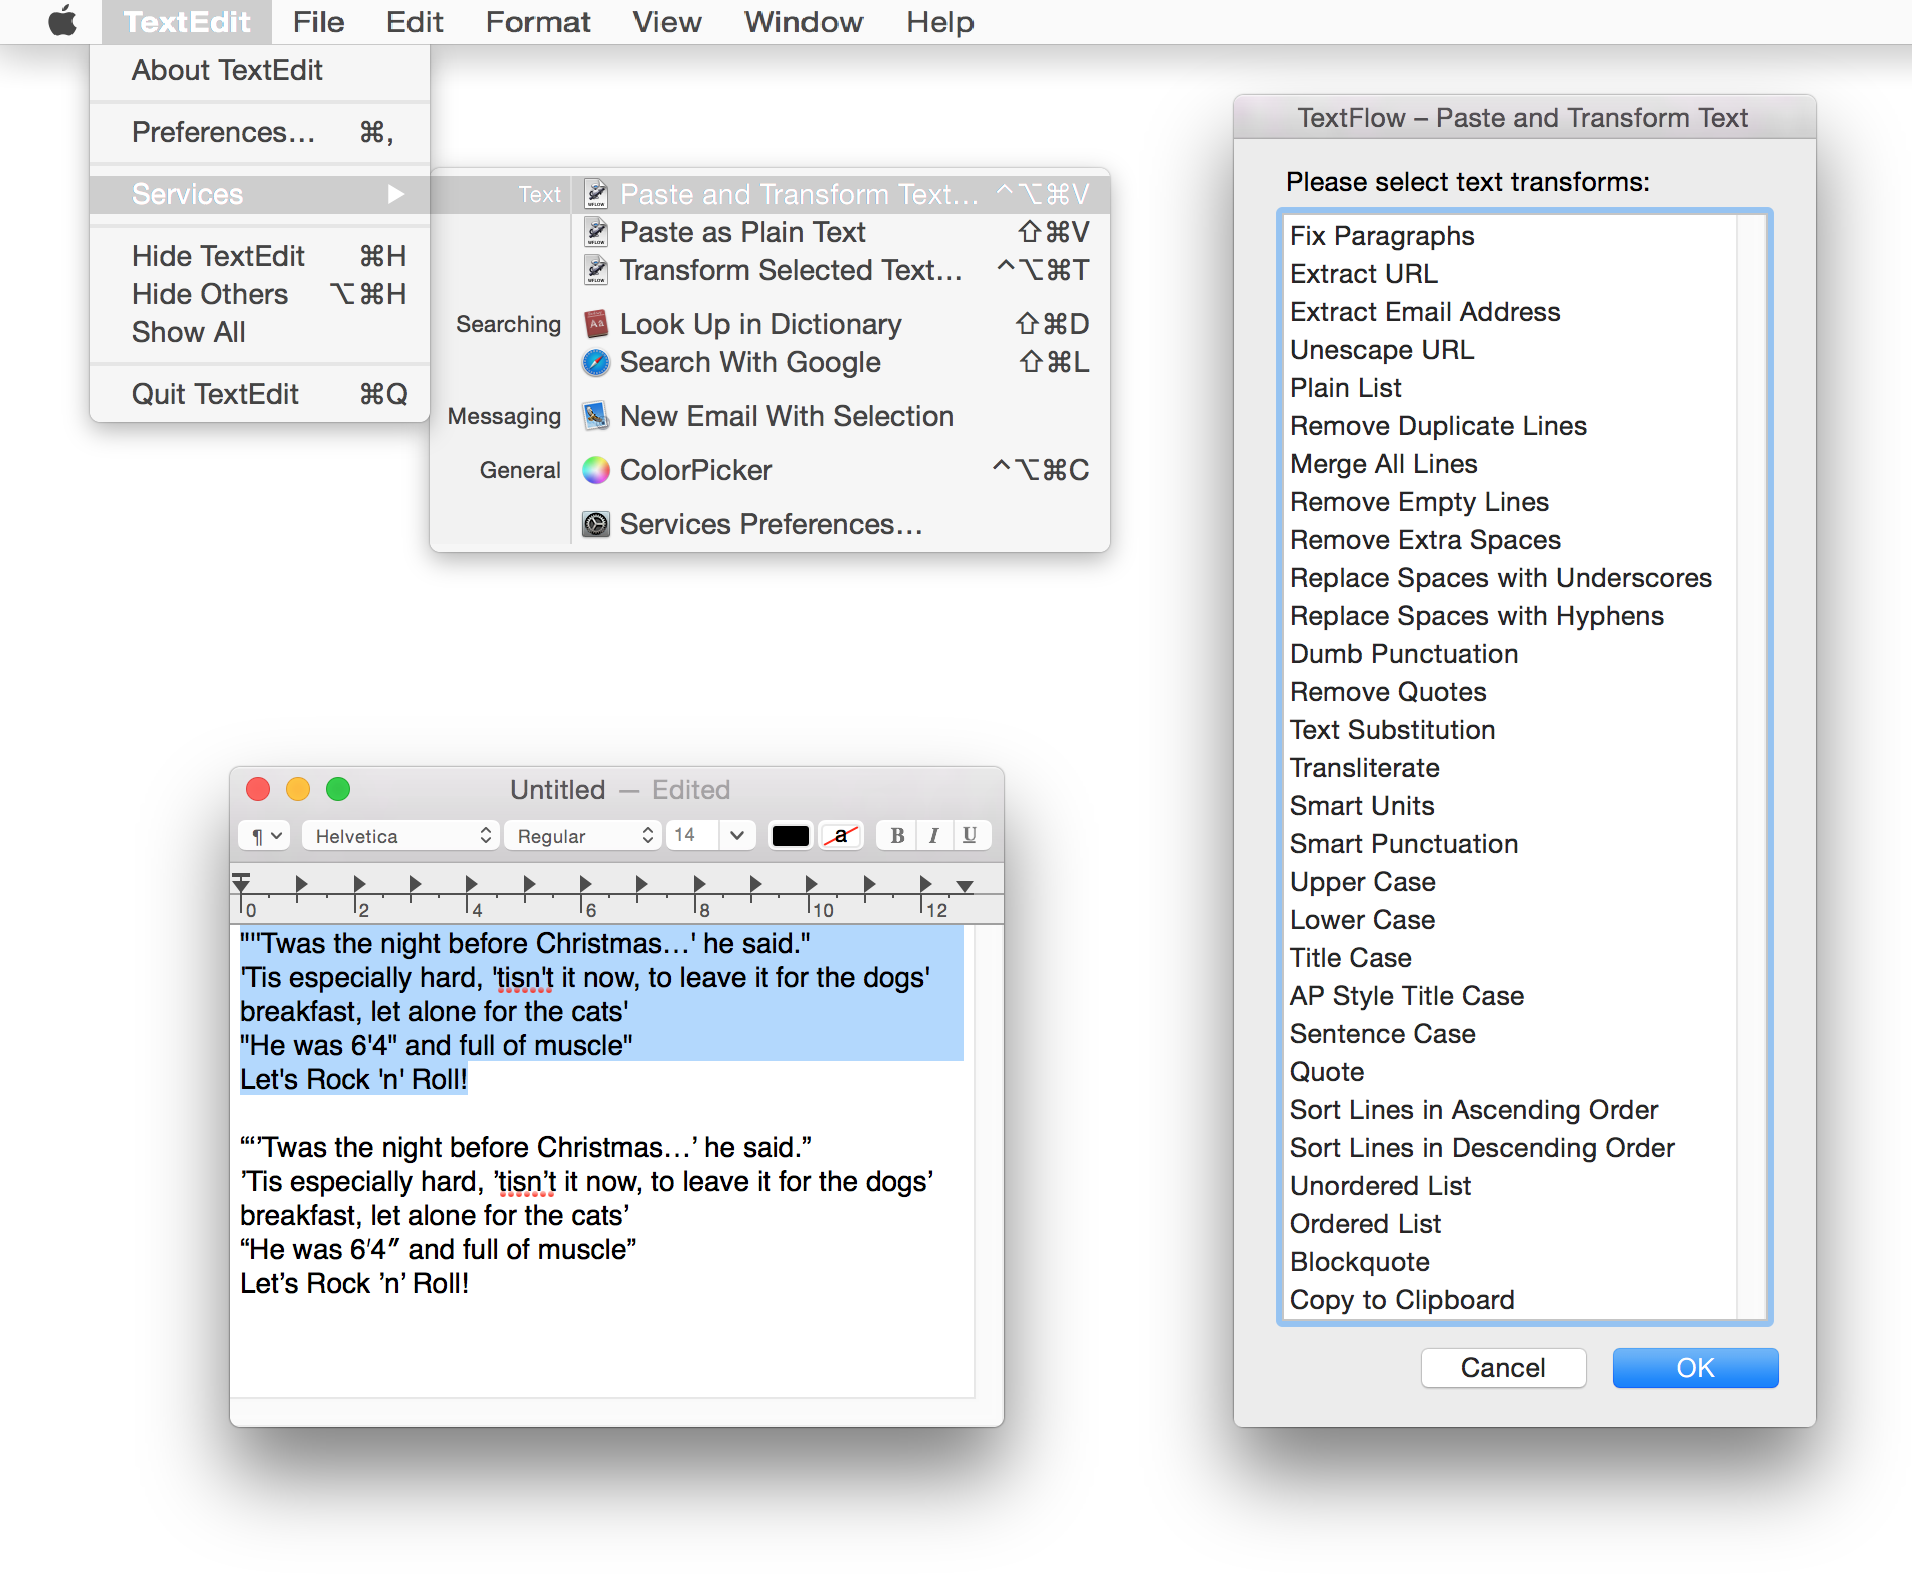Toggle Italic formatting in the toolbar
This screenshot has height=1574, width=1912.
[x=933, y=836]
